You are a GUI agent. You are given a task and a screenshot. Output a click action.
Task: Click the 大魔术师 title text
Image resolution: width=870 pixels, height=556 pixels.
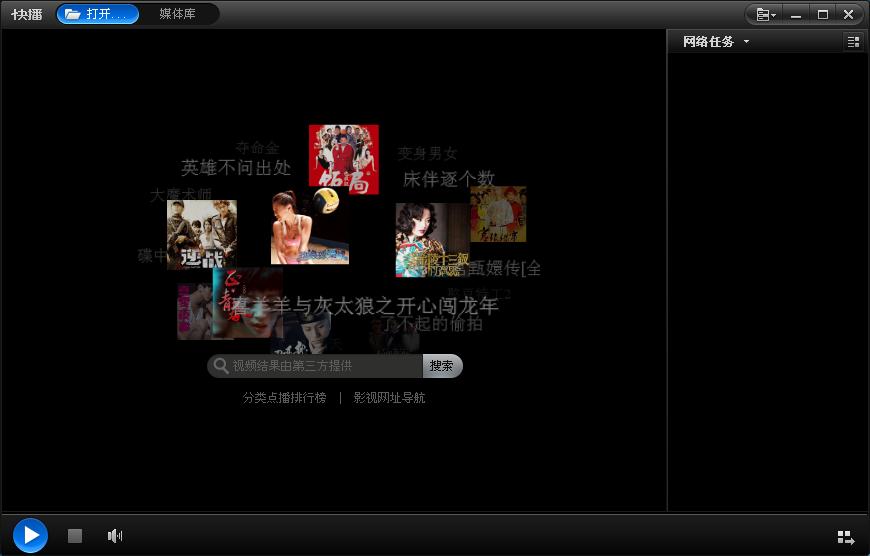pos(181,195)
